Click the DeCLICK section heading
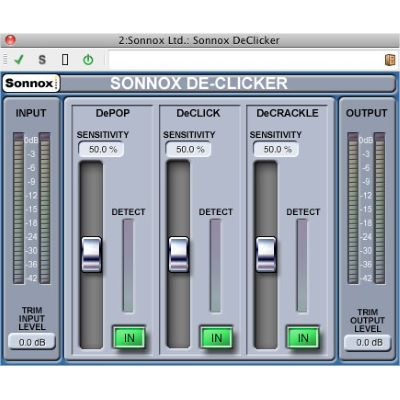The height and width of the screenshot is (400, 400). [x=198, y=113]
